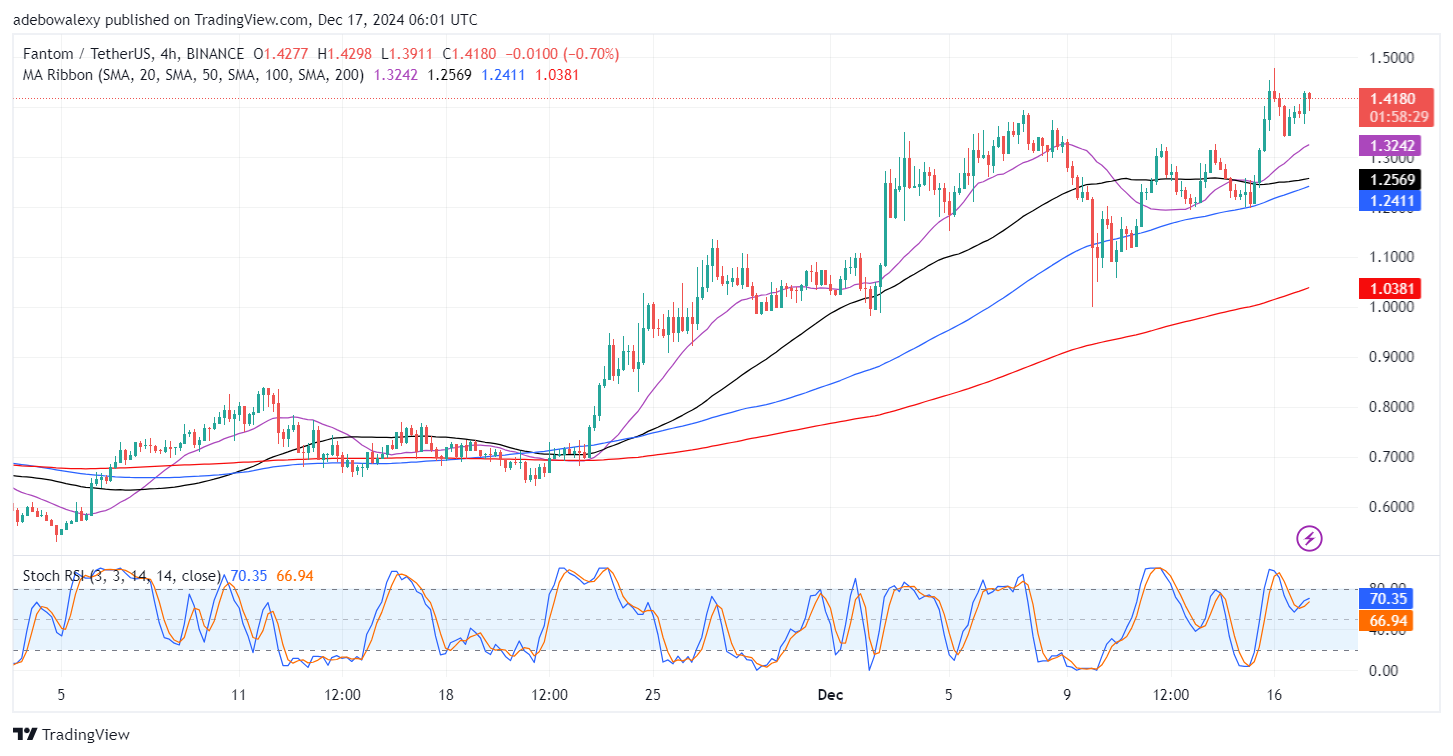Click the 18 date label on time axis
The height and width of the screenshot is (756, 1453).
447,695
